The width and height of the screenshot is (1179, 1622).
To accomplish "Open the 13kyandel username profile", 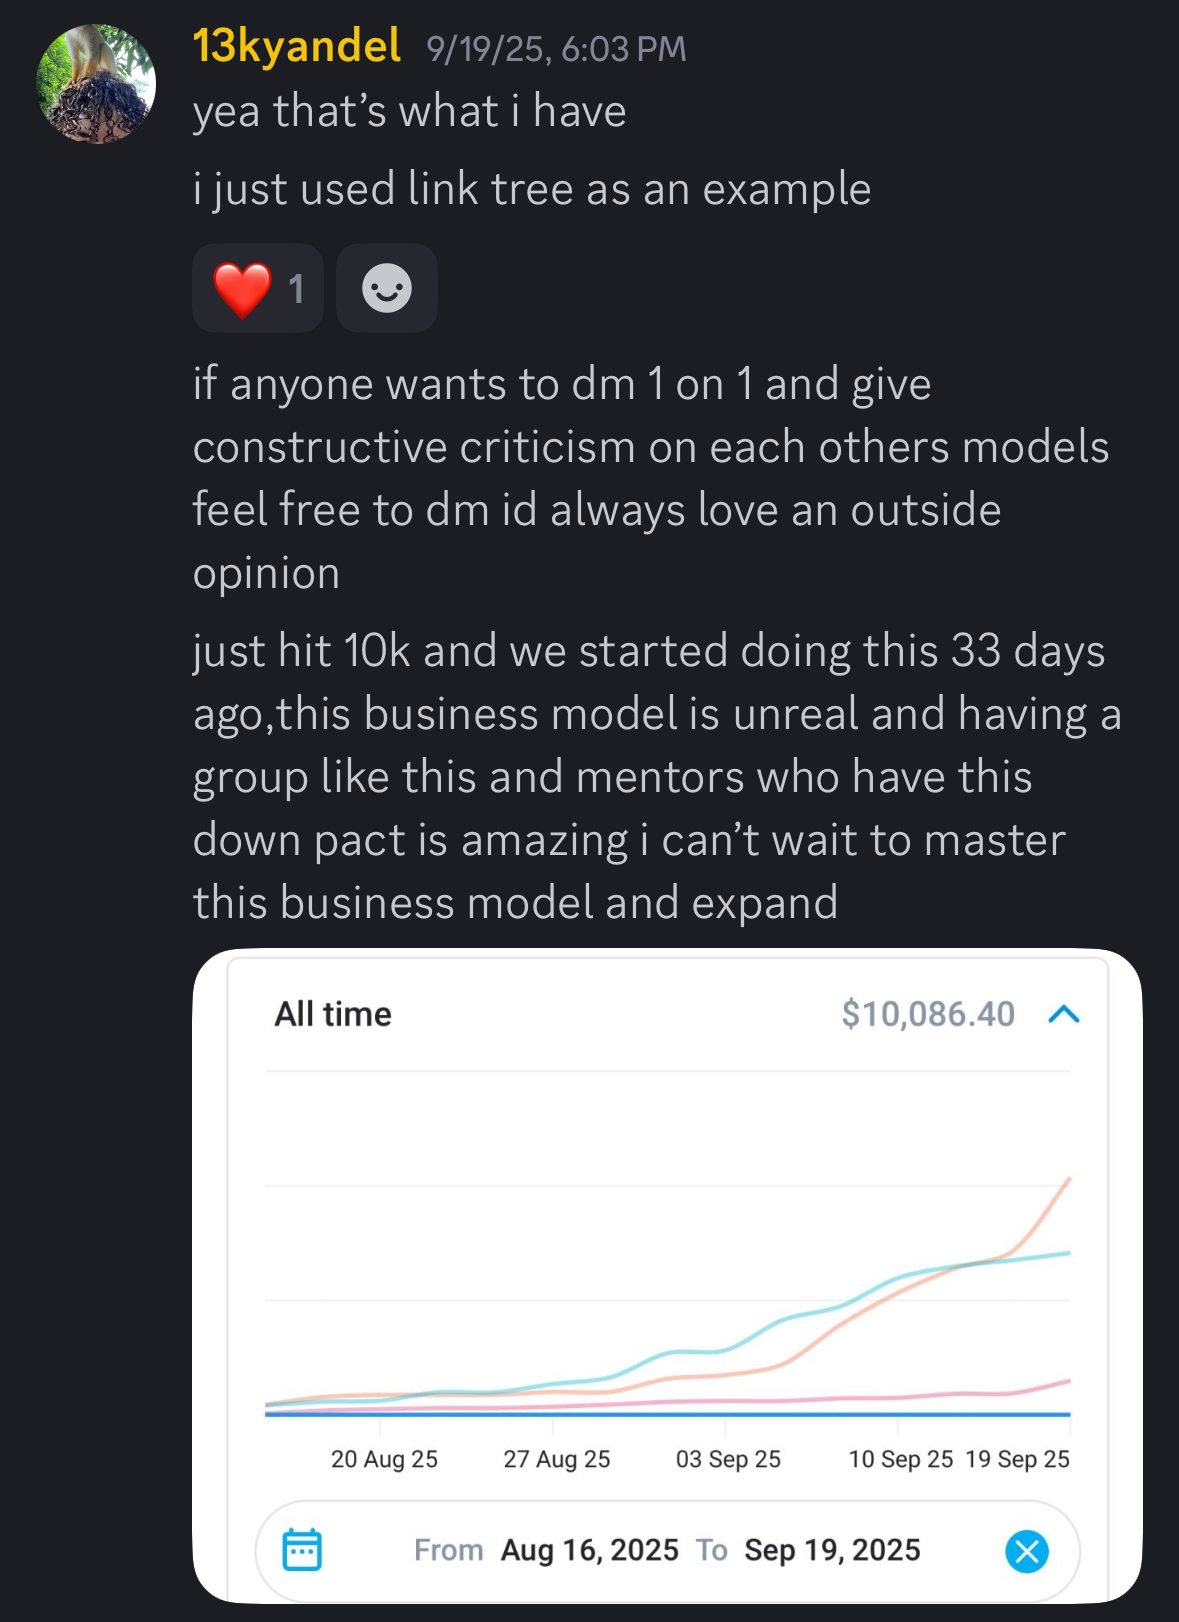I will (296, 46).
